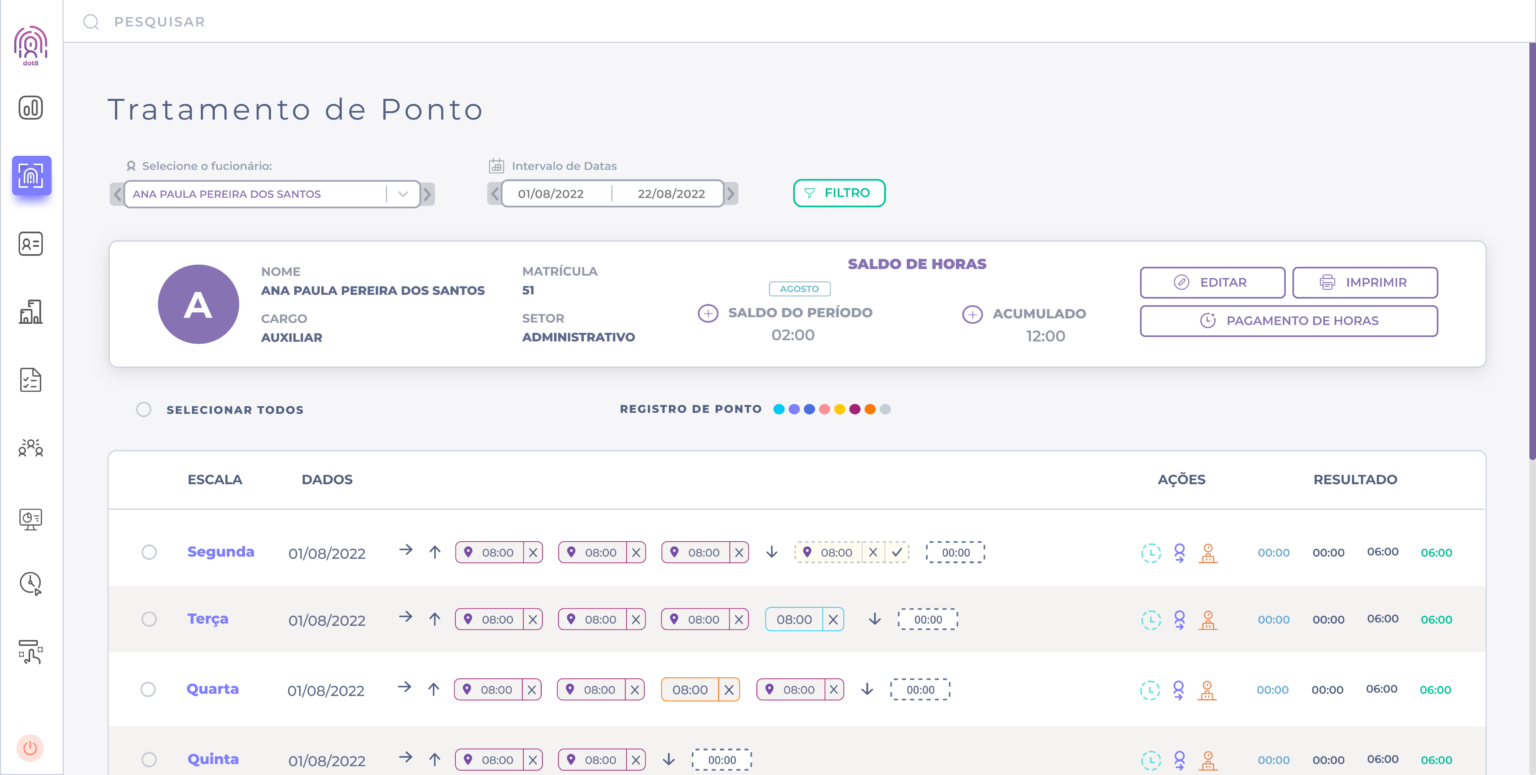Select the team group icon in the sidebar
Image resolution: width=1536 pixels, height=775 pixels.
[30, 447]
